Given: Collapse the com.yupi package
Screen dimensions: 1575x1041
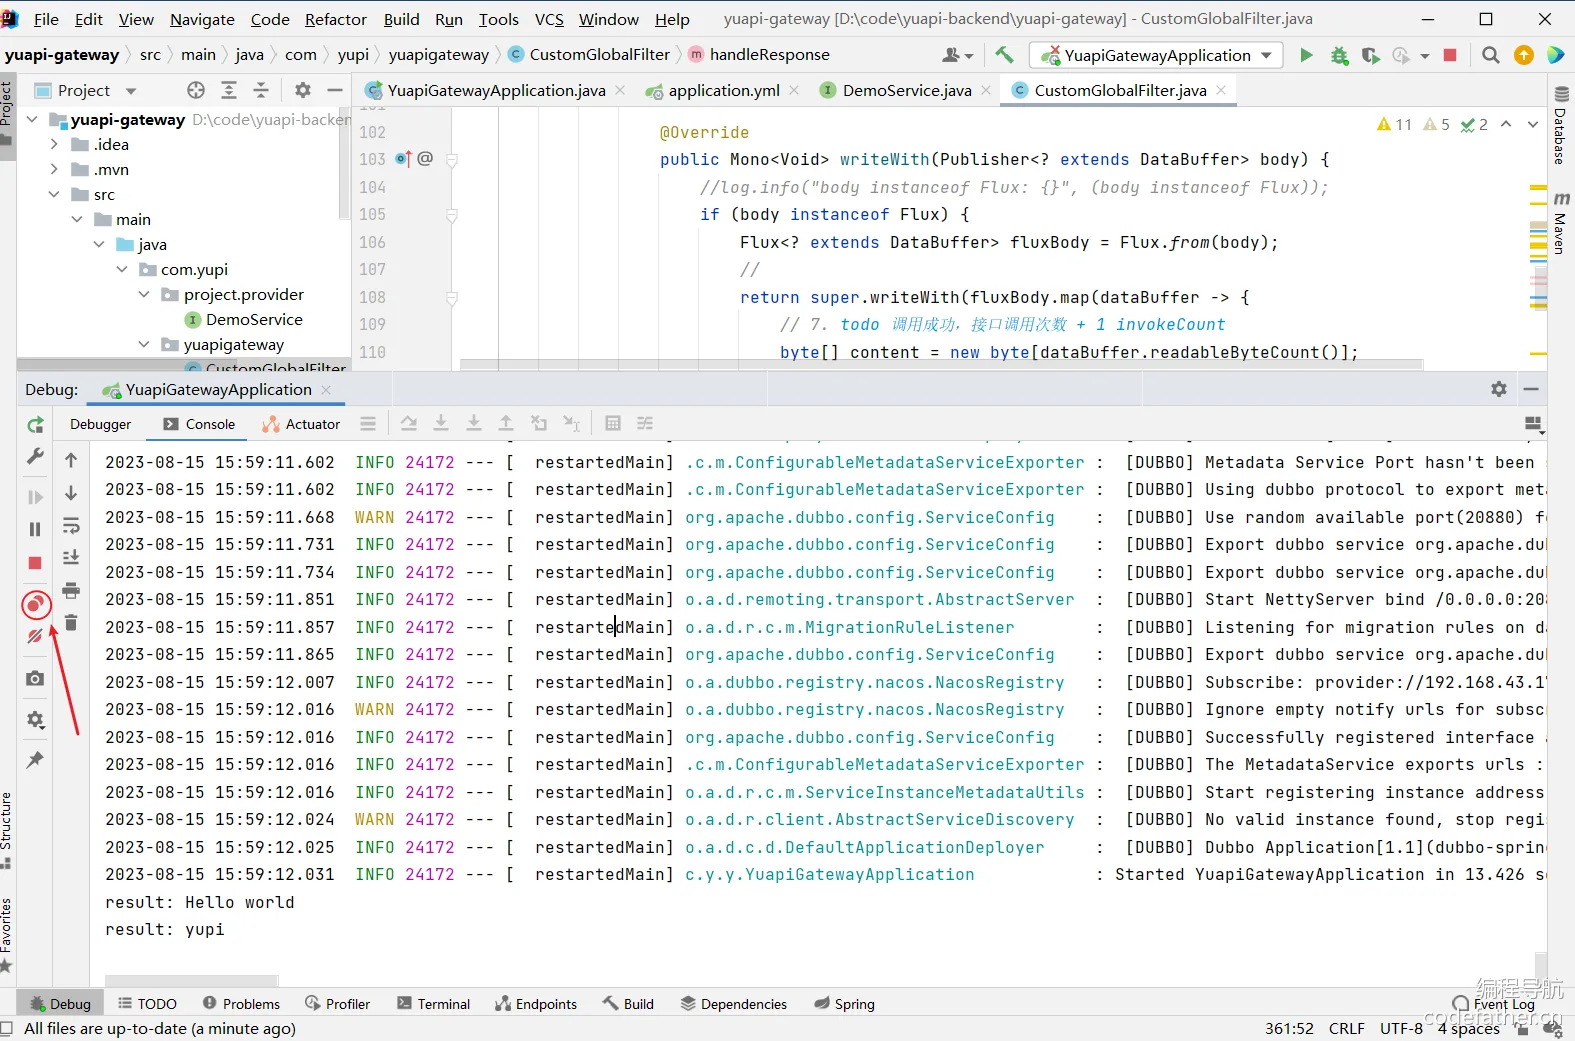Looking at the screenshot, I should click(x=122, y=269).
